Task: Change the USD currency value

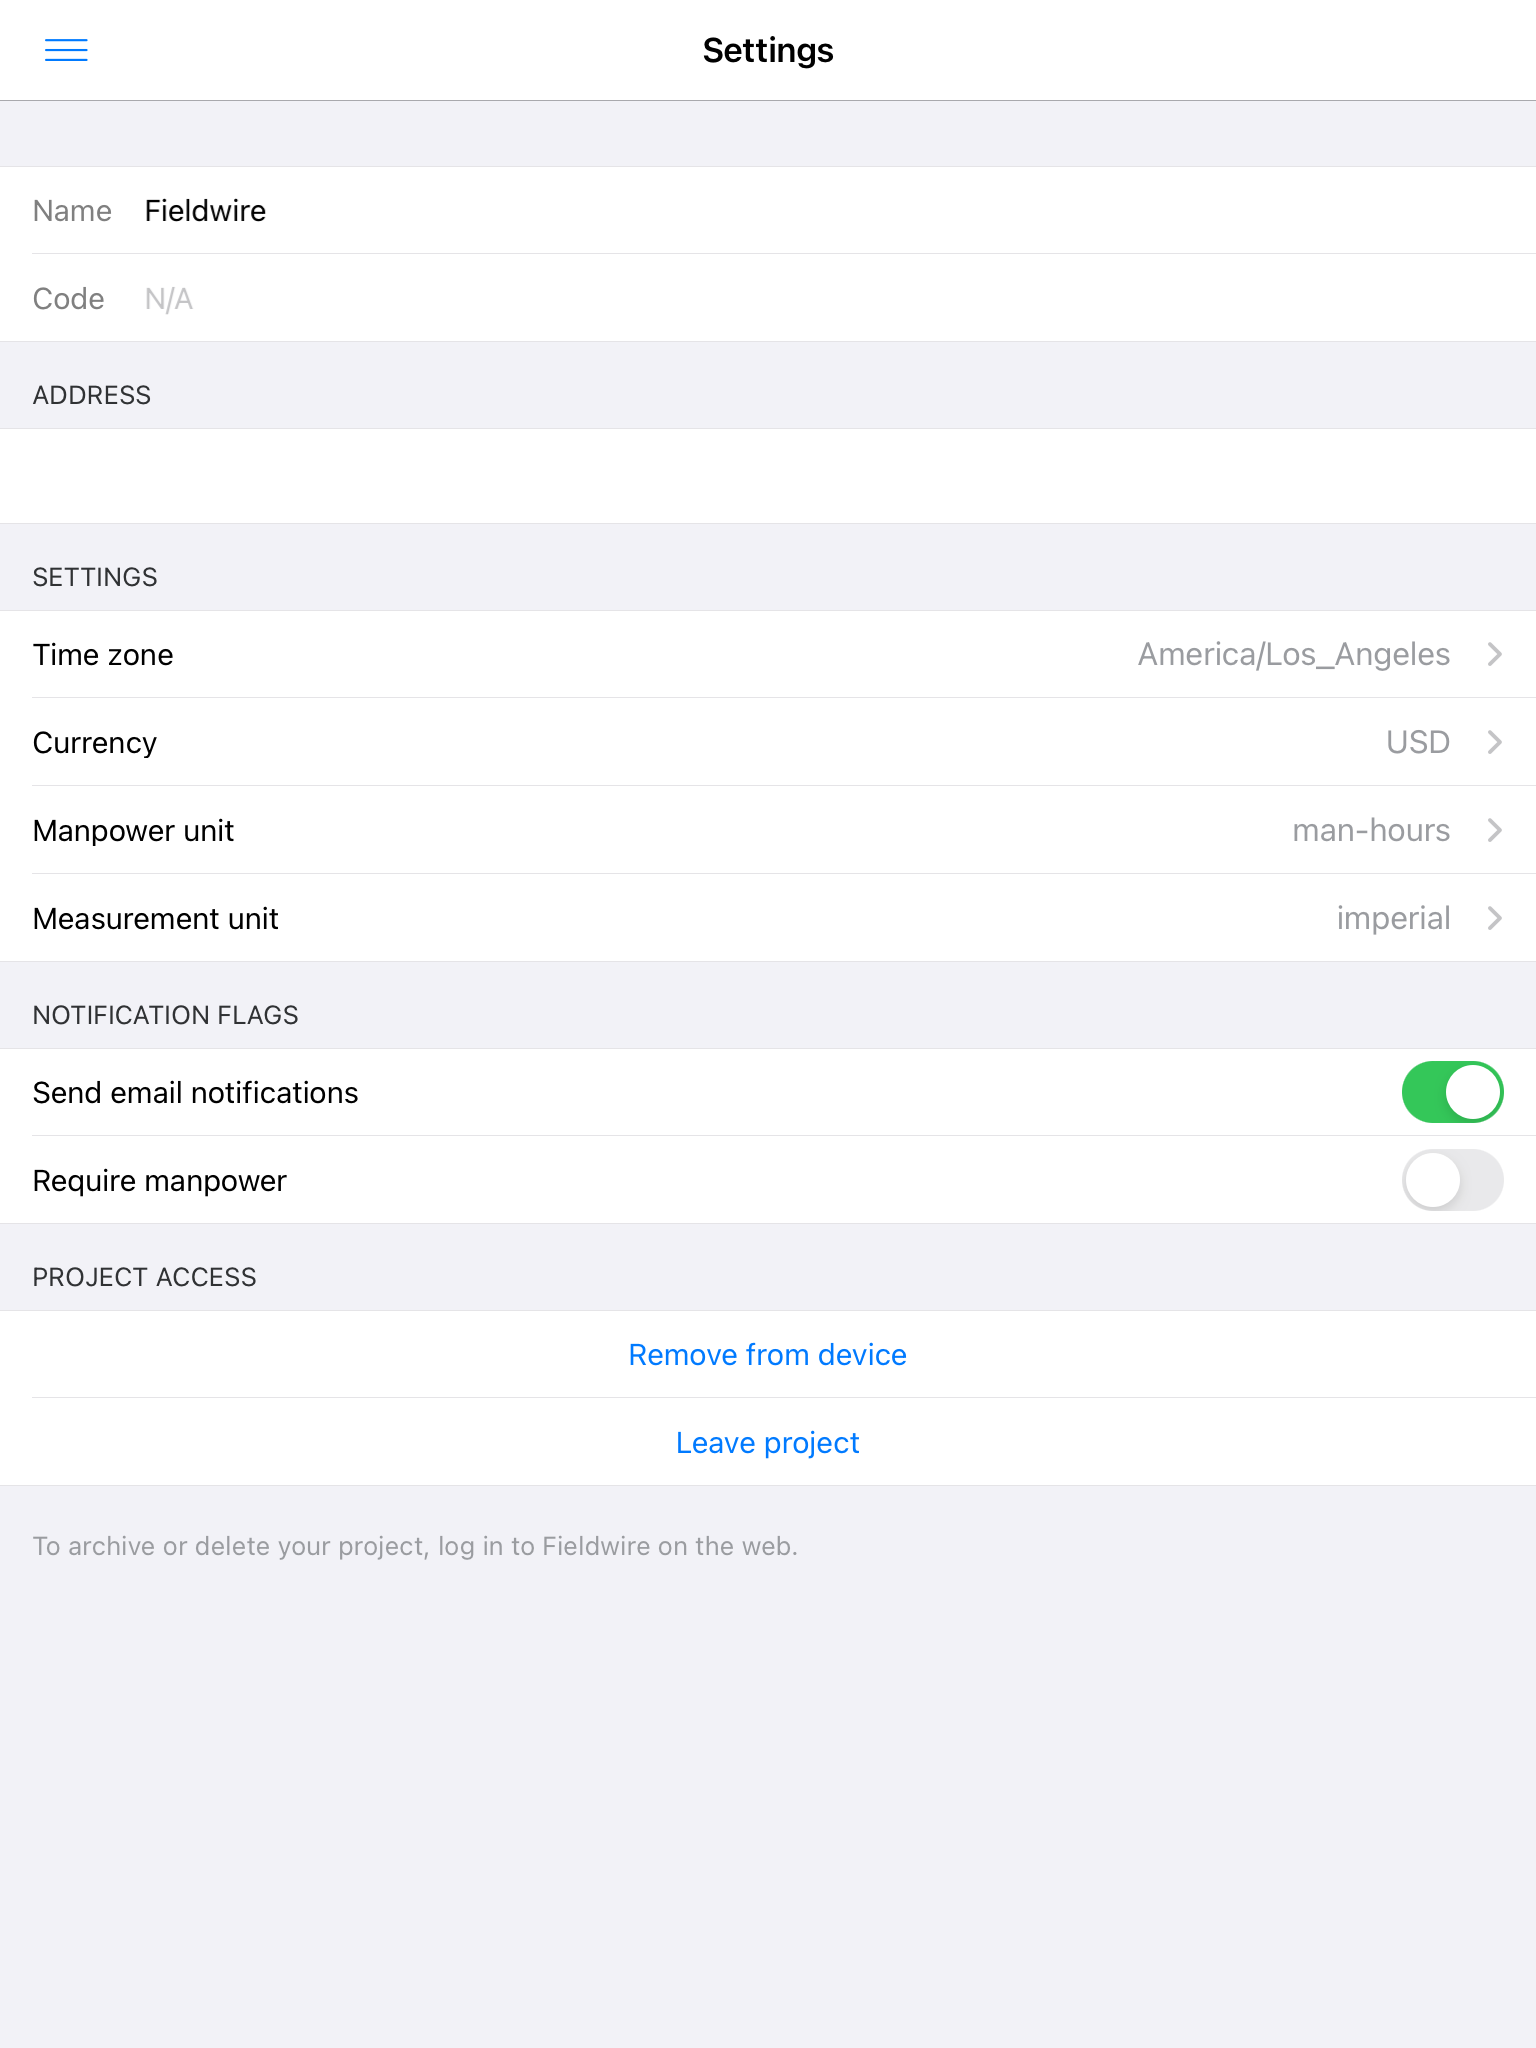Action: [1417, 742]
